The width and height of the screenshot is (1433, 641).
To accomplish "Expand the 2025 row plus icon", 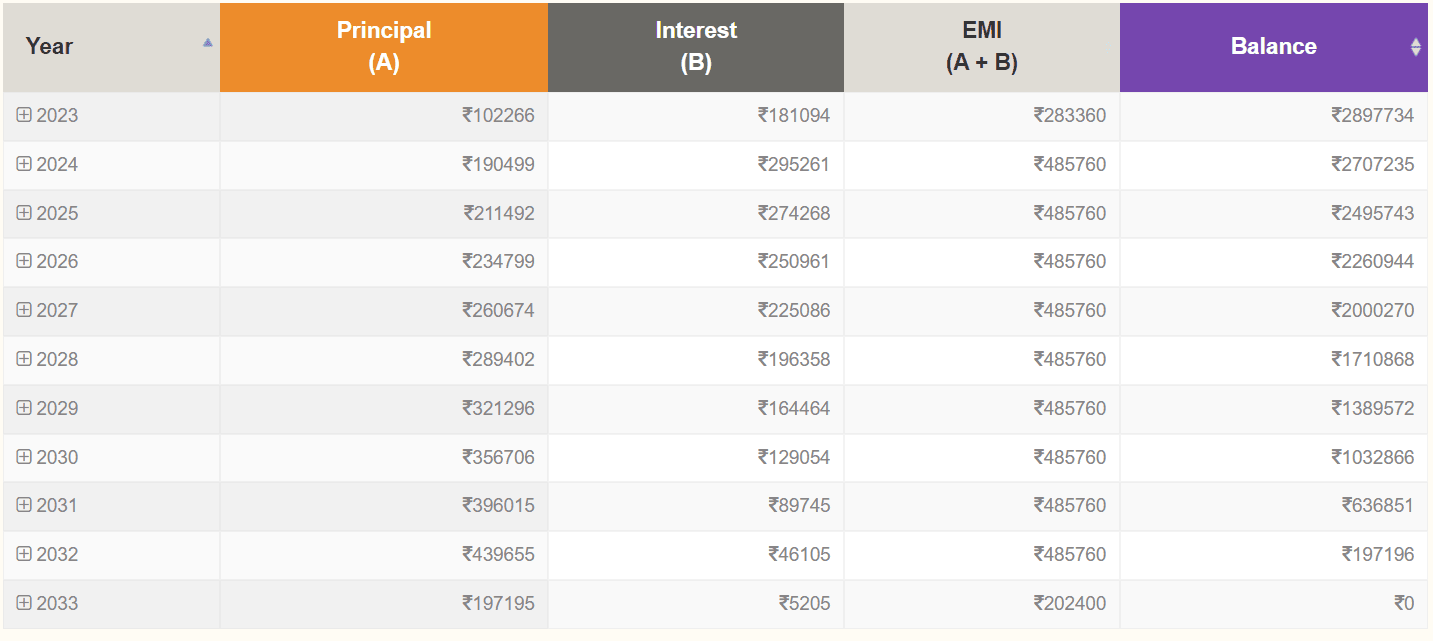I will click(24, 213).
